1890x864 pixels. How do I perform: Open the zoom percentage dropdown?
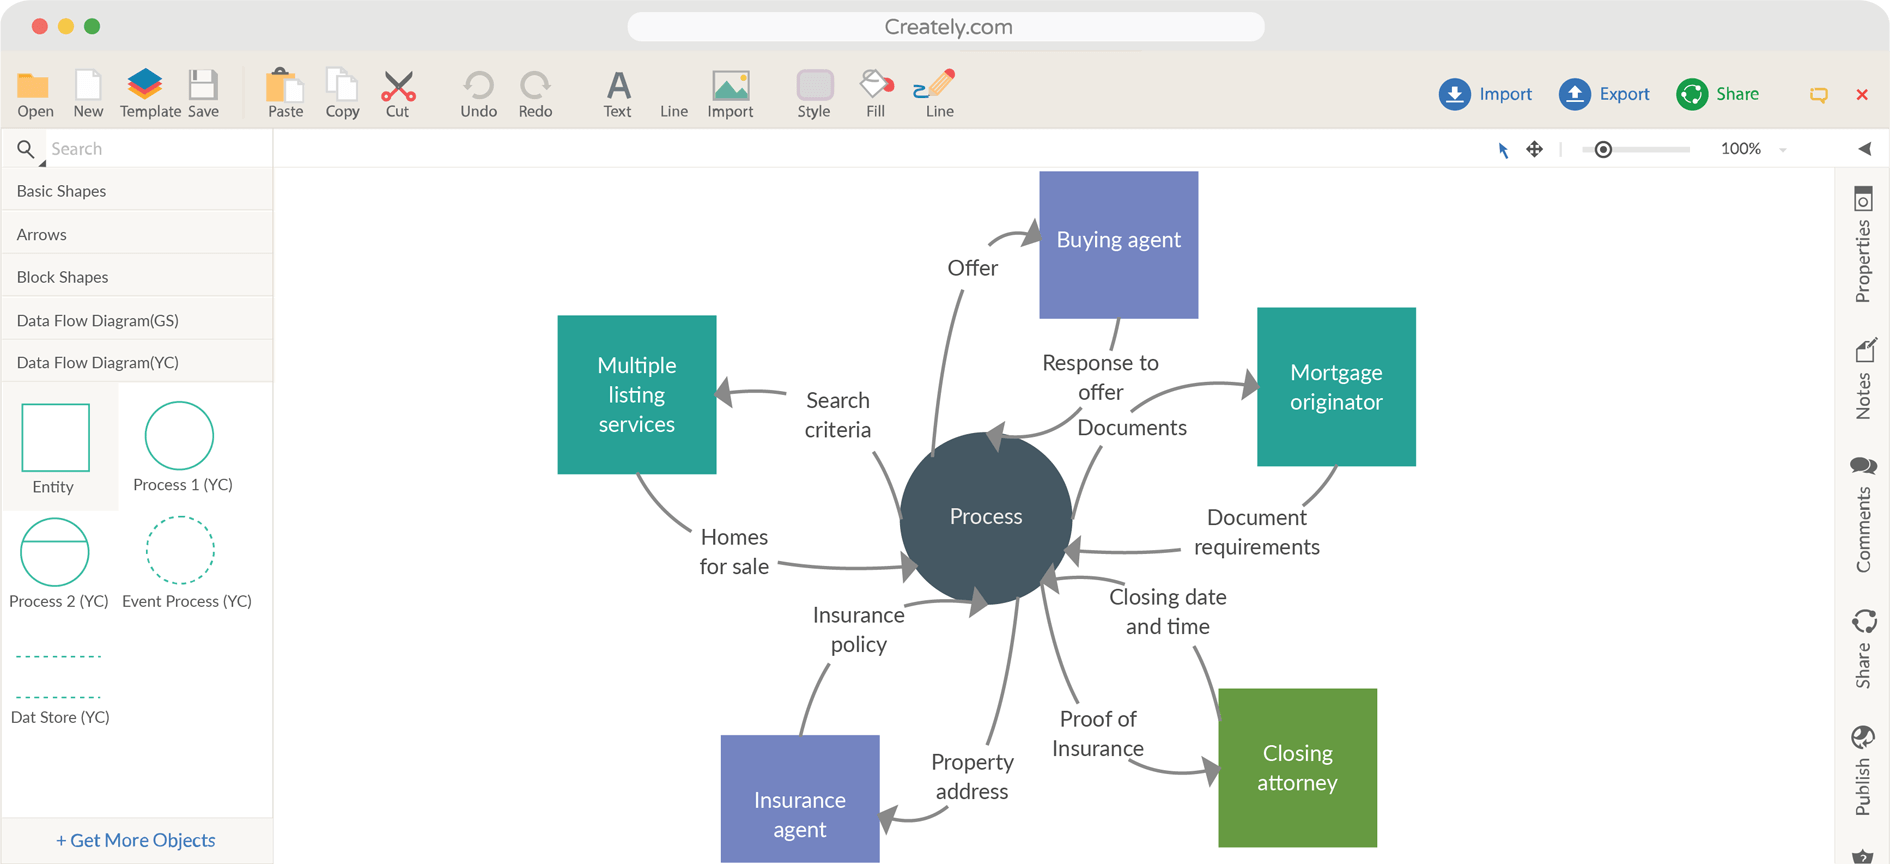point(1782,149)
